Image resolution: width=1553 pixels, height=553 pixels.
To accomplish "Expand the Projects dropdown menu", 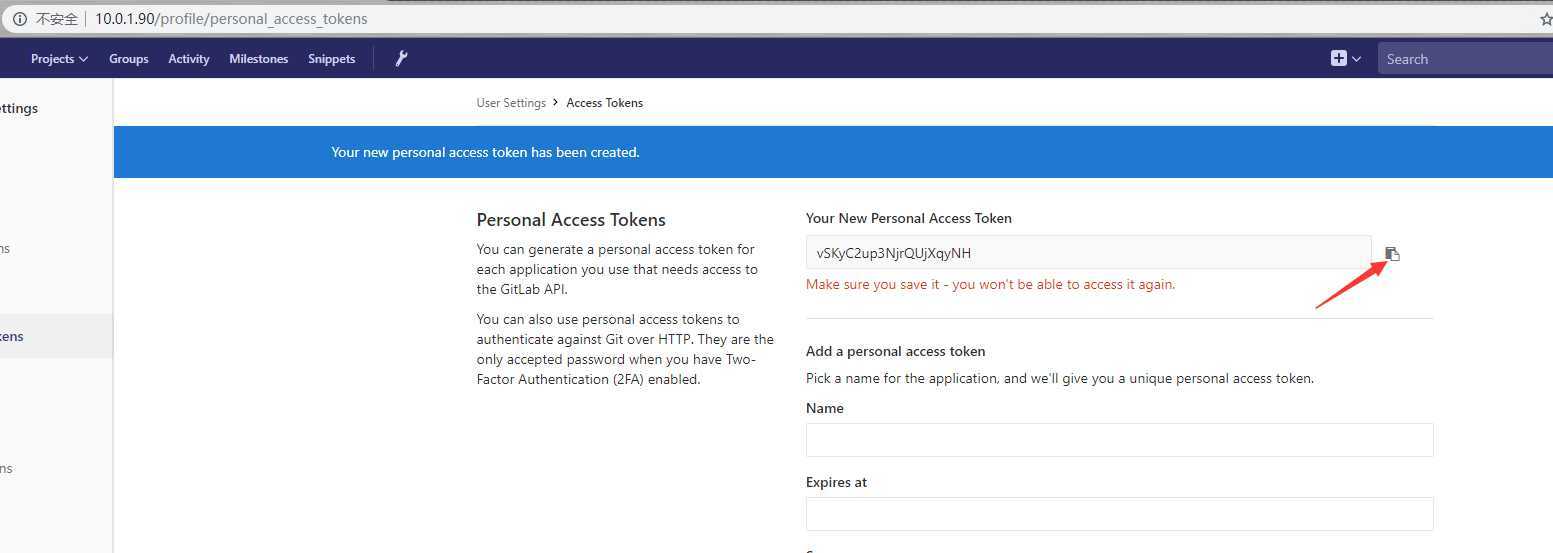I will (59, 59).
